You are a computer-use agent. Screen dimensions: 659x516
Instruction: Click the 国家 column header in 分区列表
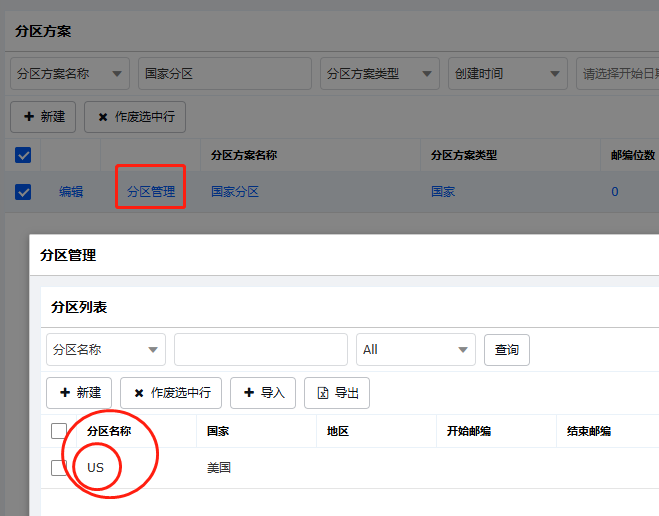[x=218, y=431]
